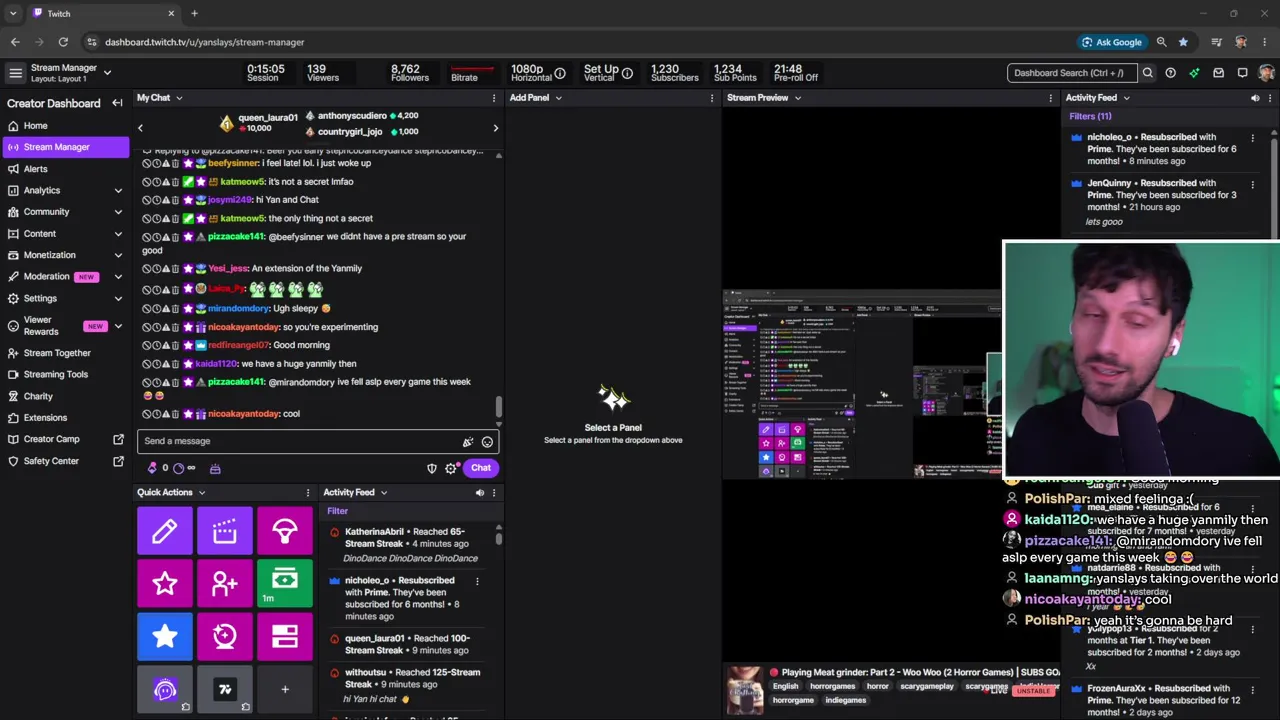Screen dimensions: 1280x720
Task: Bookmark this page with star icon
Action: pyautogui.click(x=1183, y=42)
